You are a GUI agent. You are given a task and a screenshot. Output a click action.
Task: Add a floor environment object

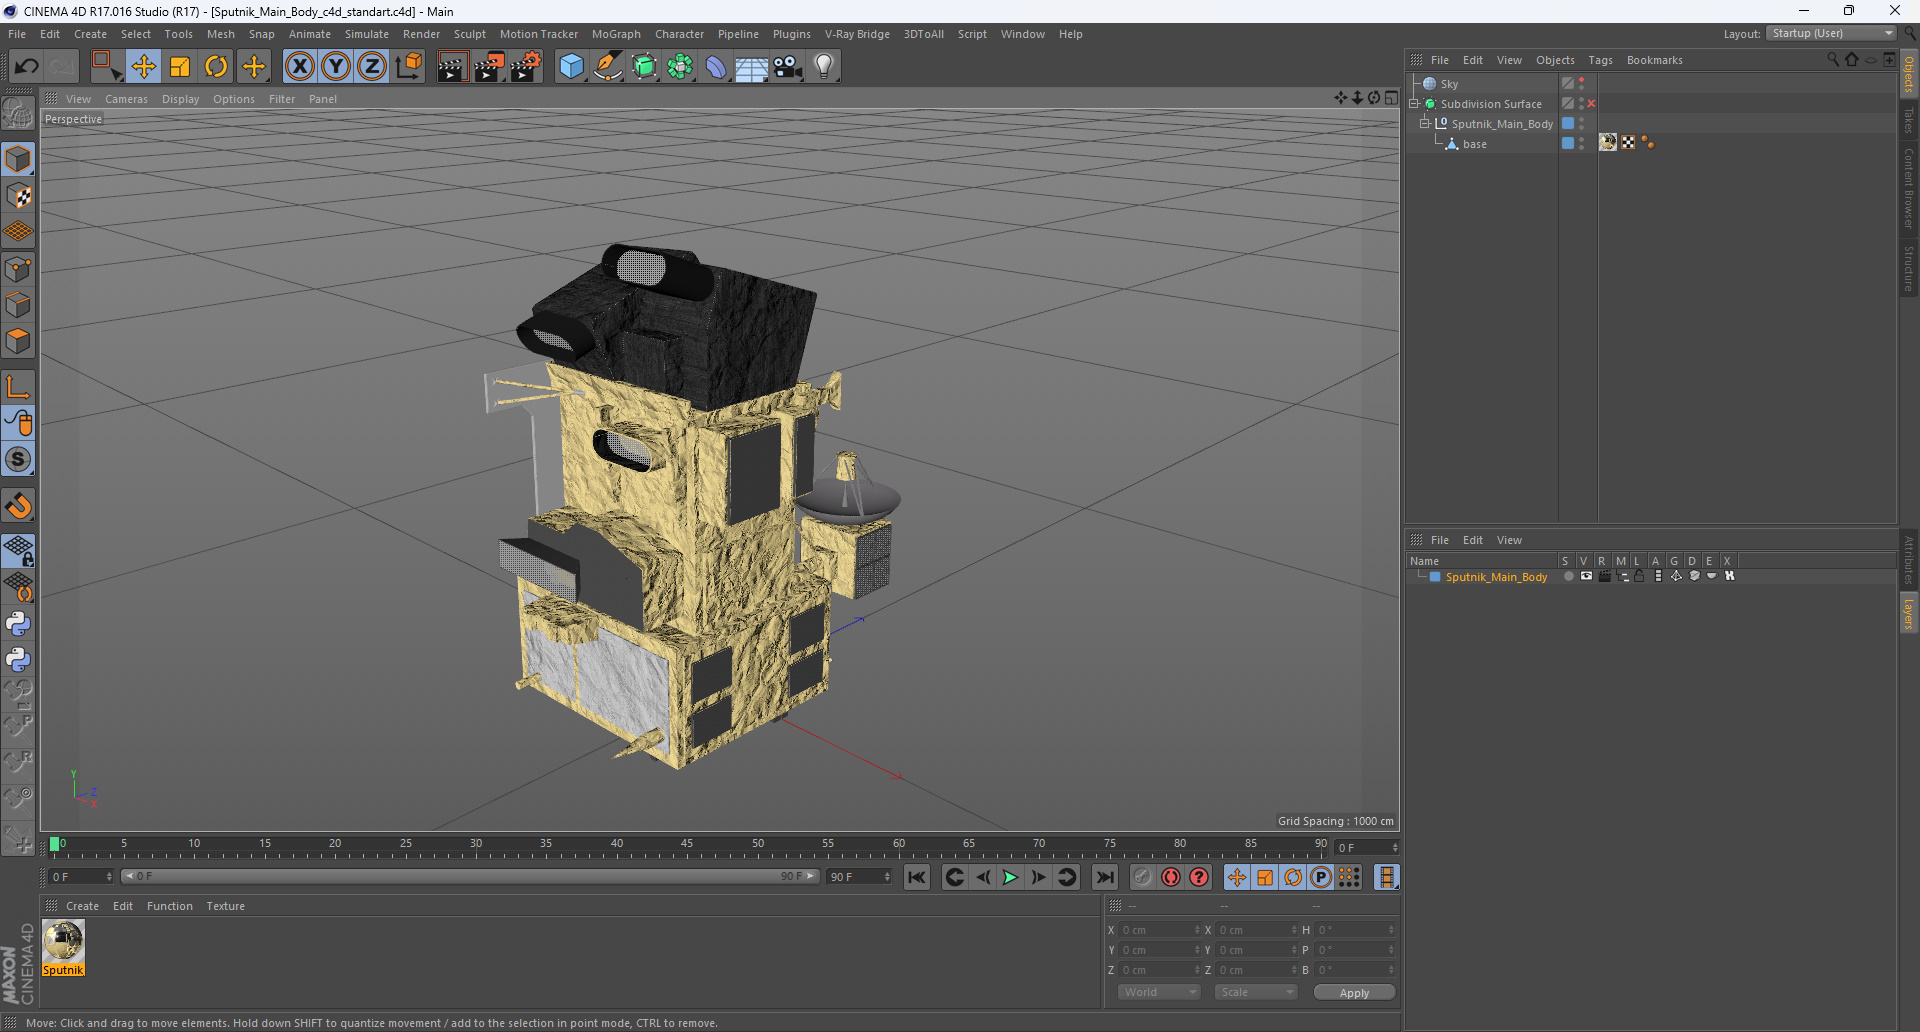click(751, 67)
